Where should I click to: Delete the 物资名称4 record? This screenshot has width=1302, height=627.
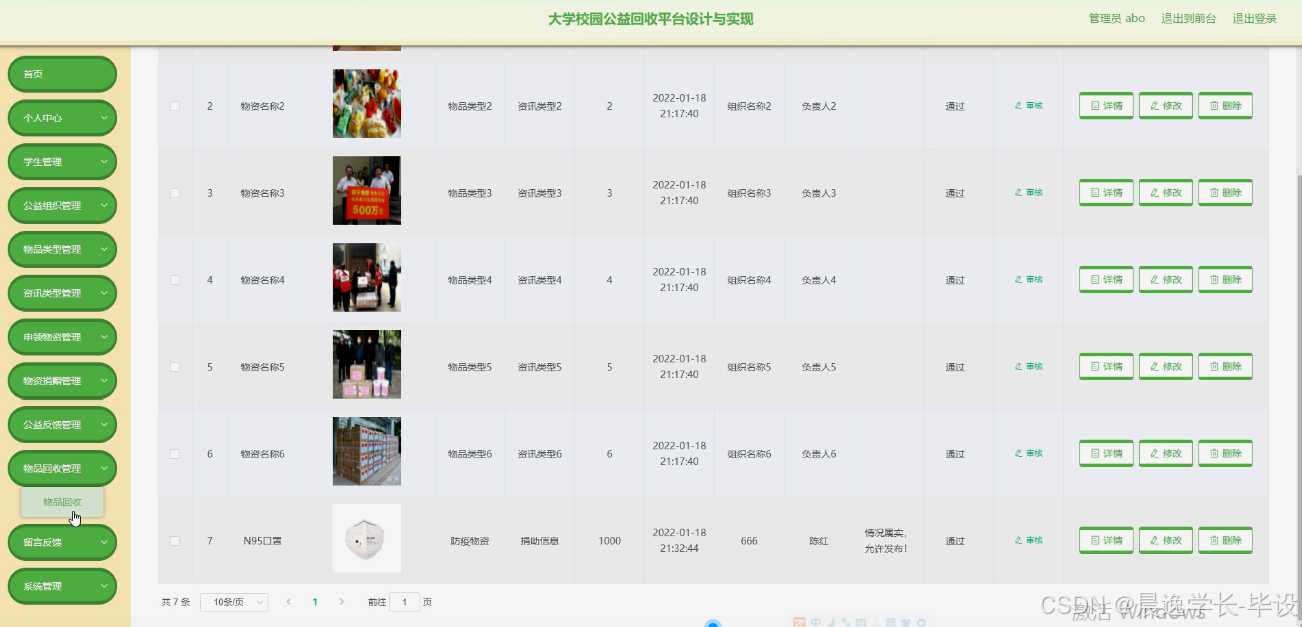click(1225, 280)
